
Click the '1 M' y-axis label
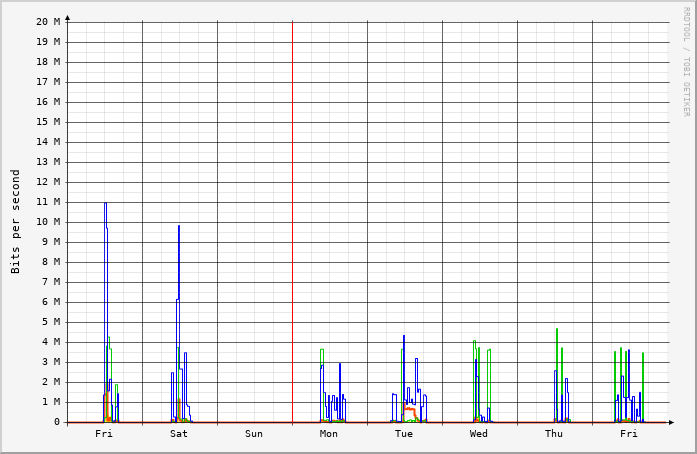click(51, 402)
